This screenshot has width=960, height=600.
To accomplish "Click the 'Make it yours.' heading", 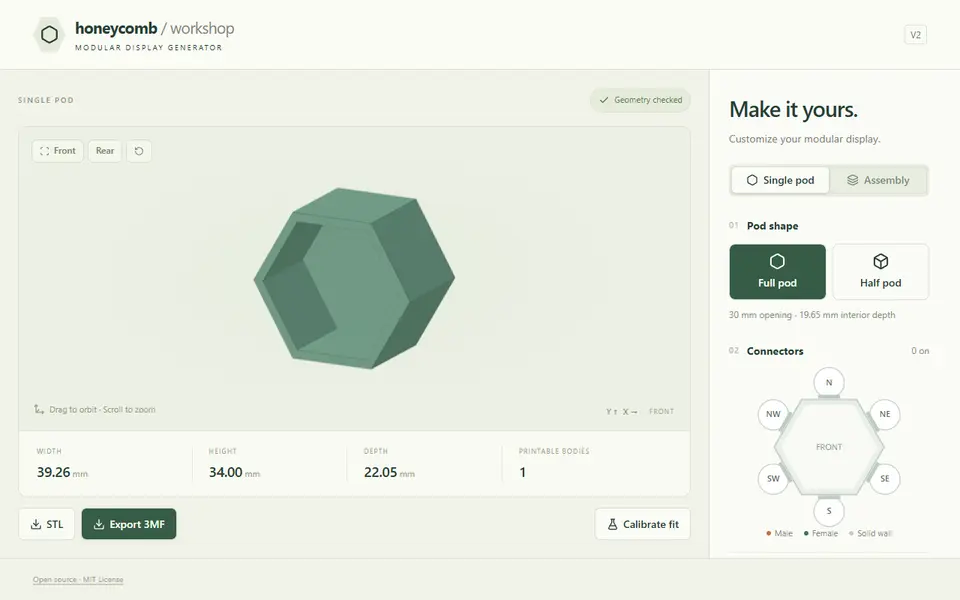I will 793,110.
